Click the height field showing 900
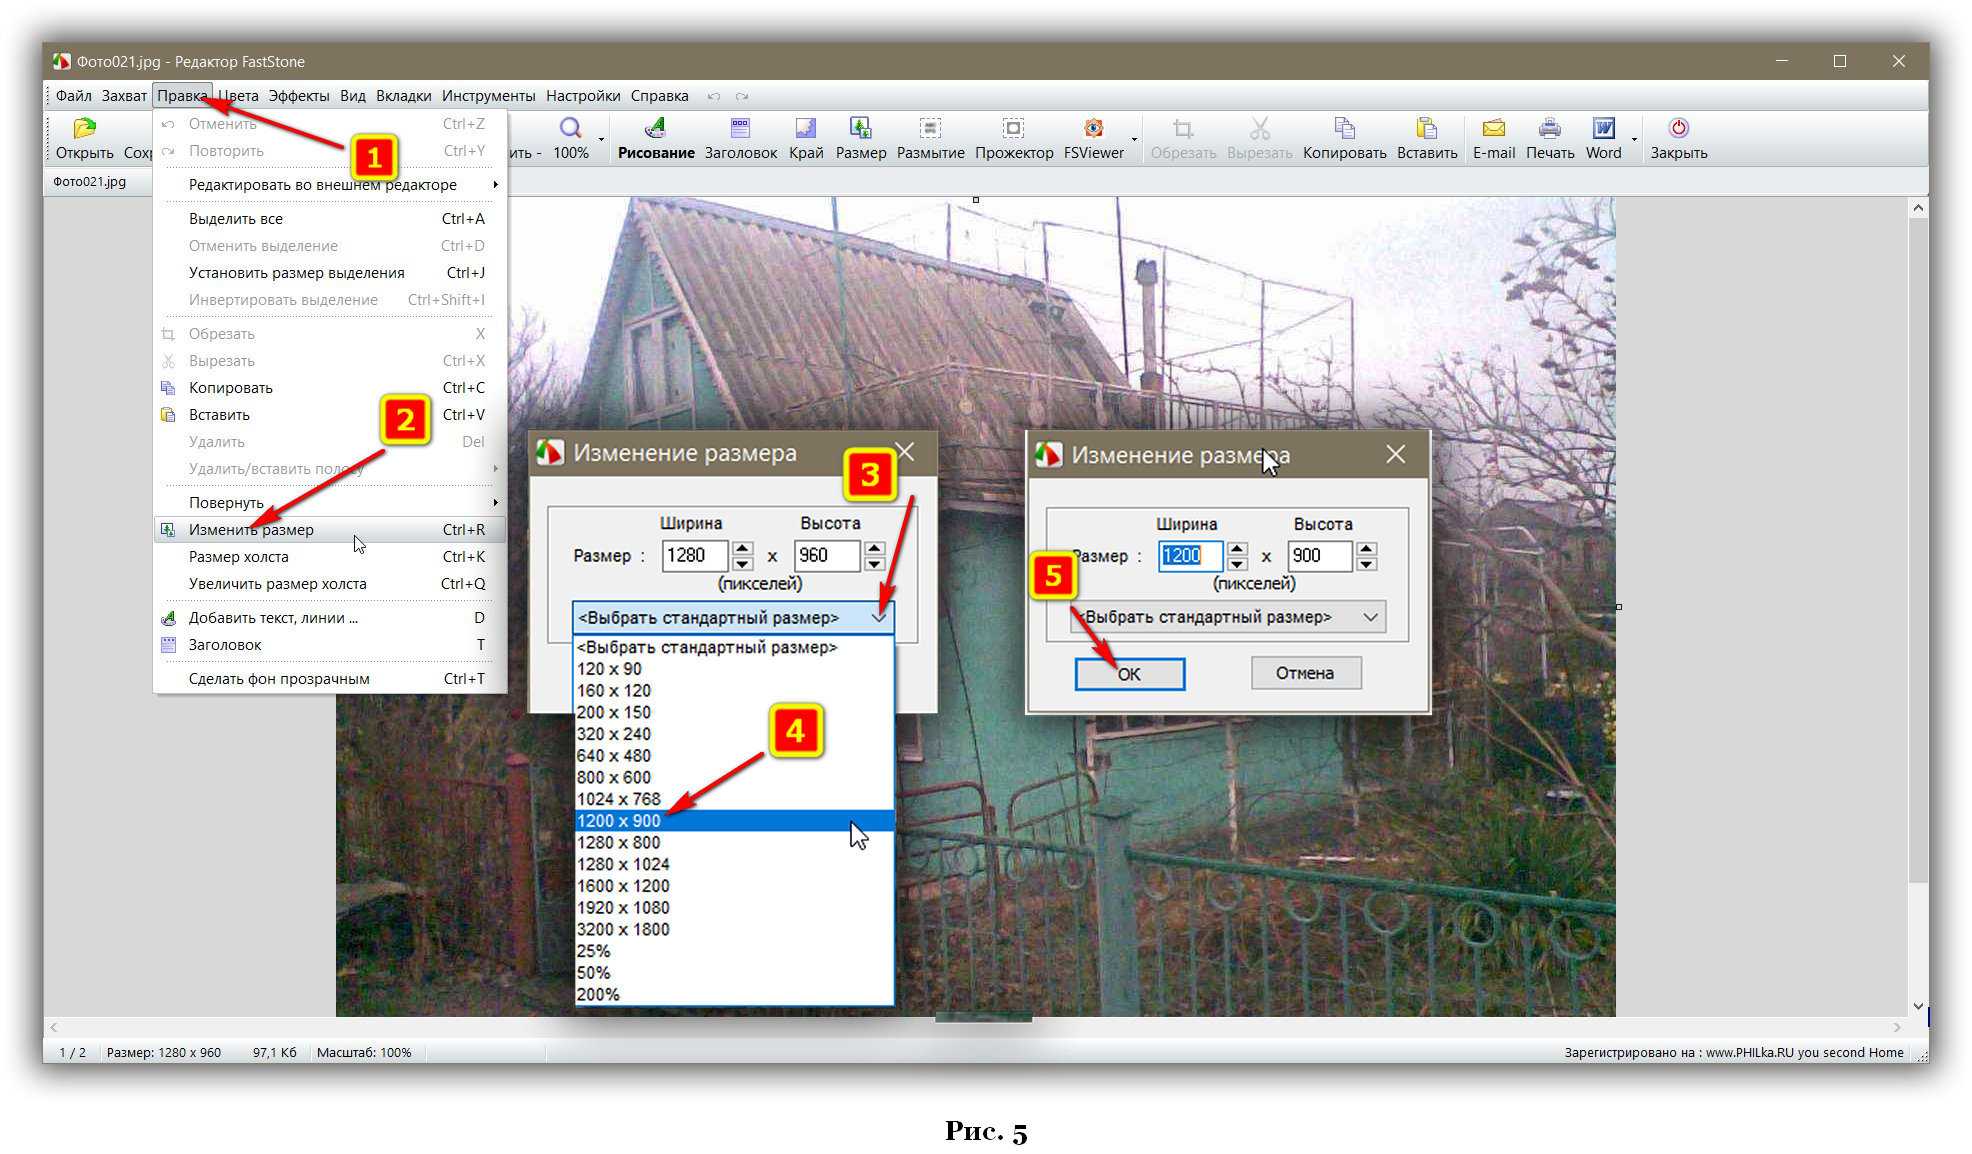1972x1154 pixels. point(1318,556)
